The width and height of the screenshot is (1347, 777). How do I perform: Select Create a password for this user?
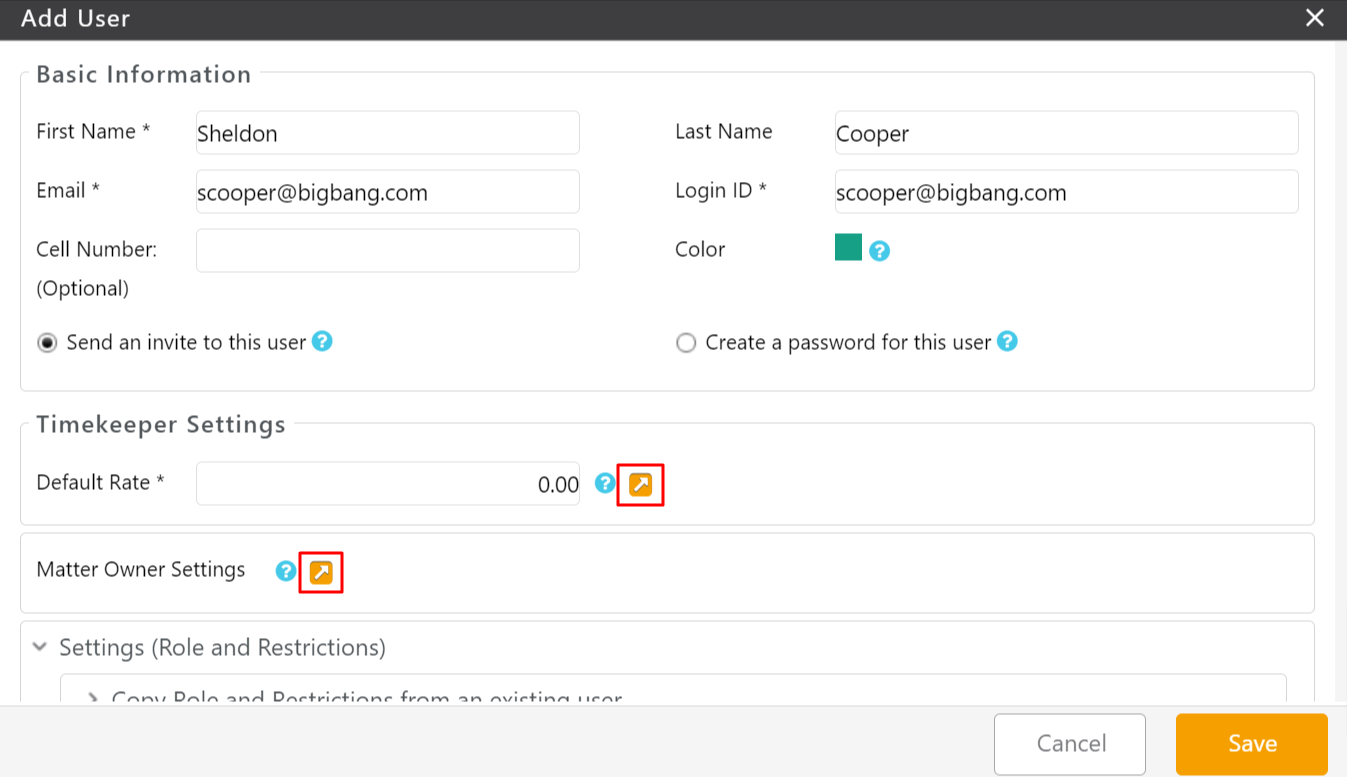coord(686,343)
